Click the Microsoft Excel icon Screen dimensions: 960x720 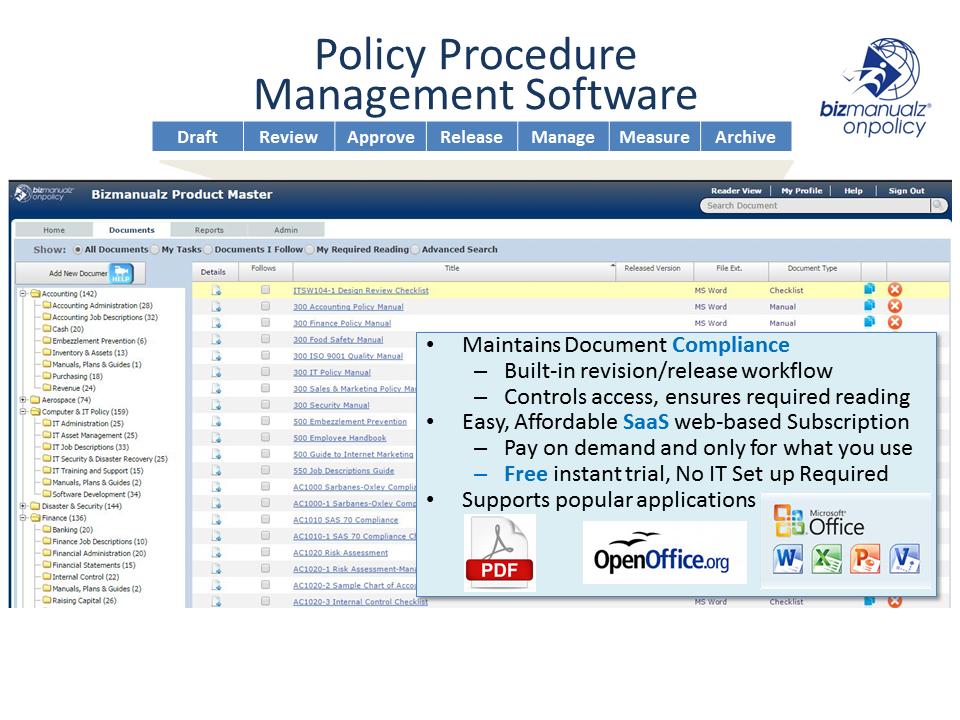827,558
